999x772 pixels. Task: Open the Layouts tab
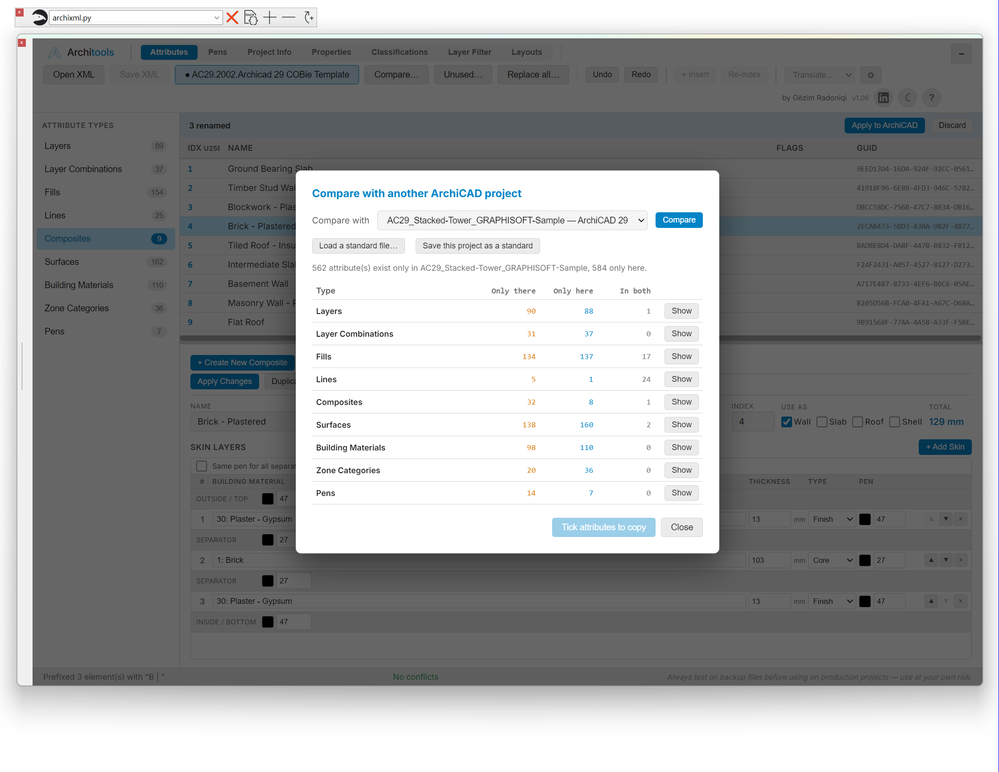[x=527, y=52]
